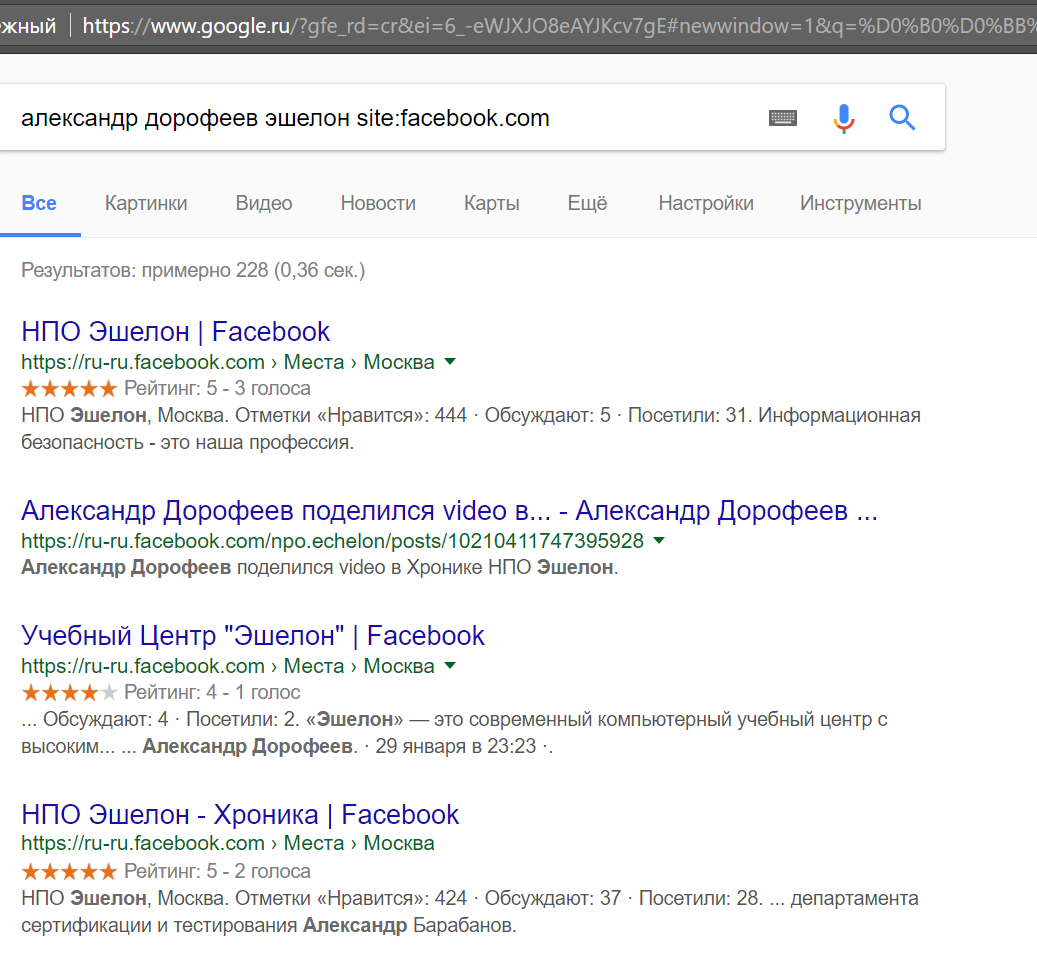Viewport: 1037px width, 959px height.
Task: Open the on-screen keyboard icon in search box
Action: [783, 118]
